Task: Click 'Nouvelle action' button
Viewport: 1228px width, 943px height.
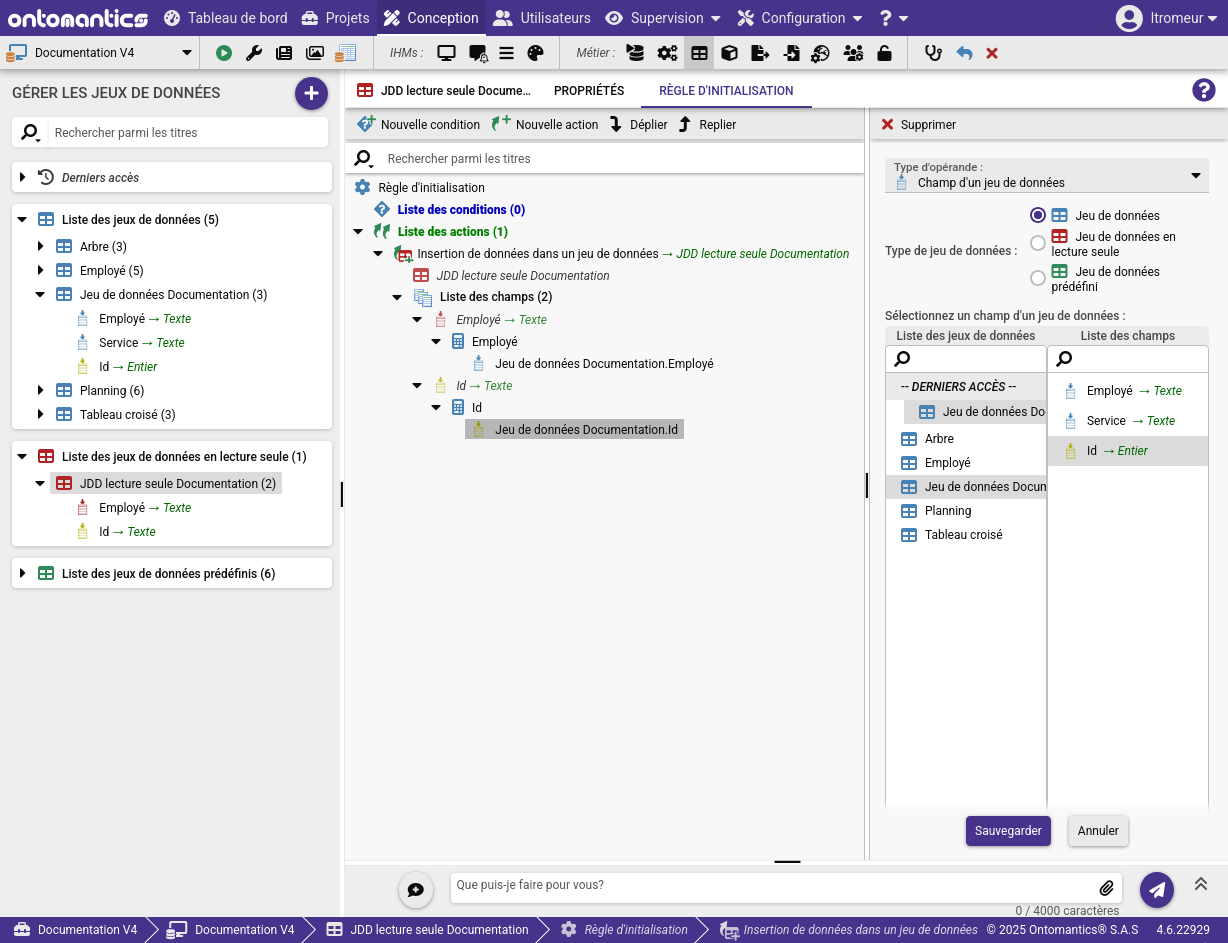Action: pyautogui.click(x=545, y=125)
